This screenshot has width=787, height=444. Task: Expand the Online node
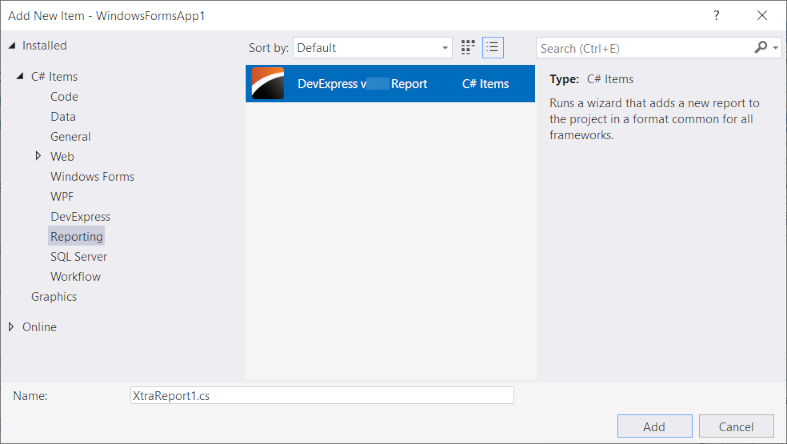click(11, 327)
